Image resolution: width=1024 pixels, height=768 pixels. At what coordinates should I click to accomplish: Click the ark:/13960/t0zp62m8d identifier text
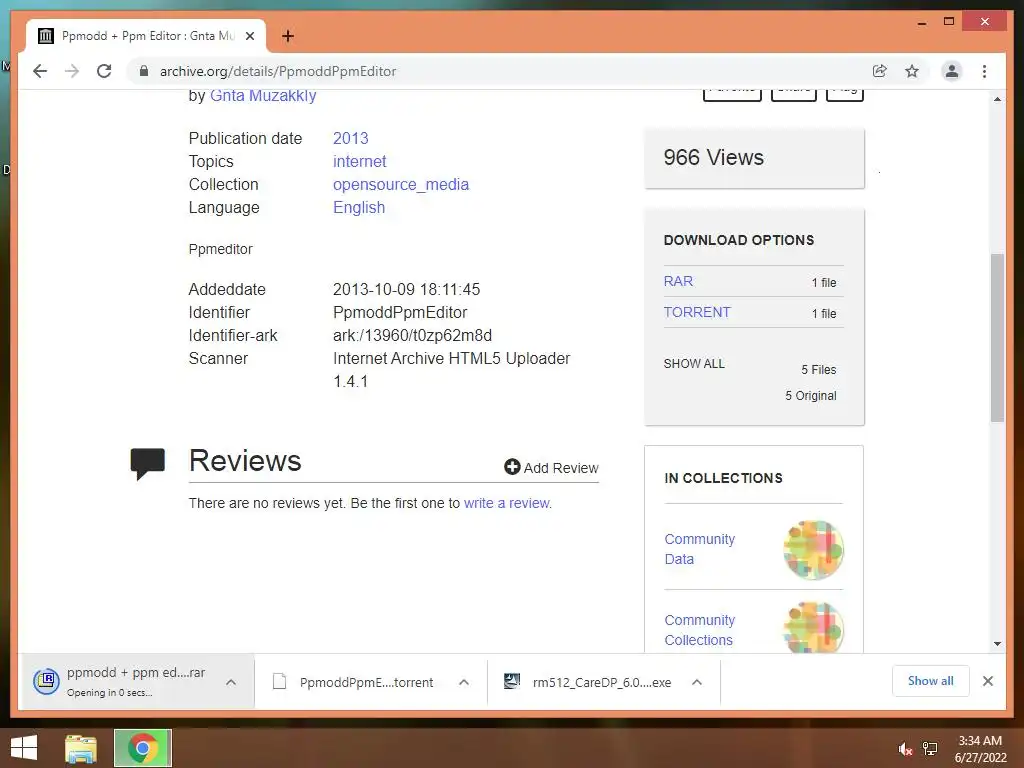[x=413, y=335]
